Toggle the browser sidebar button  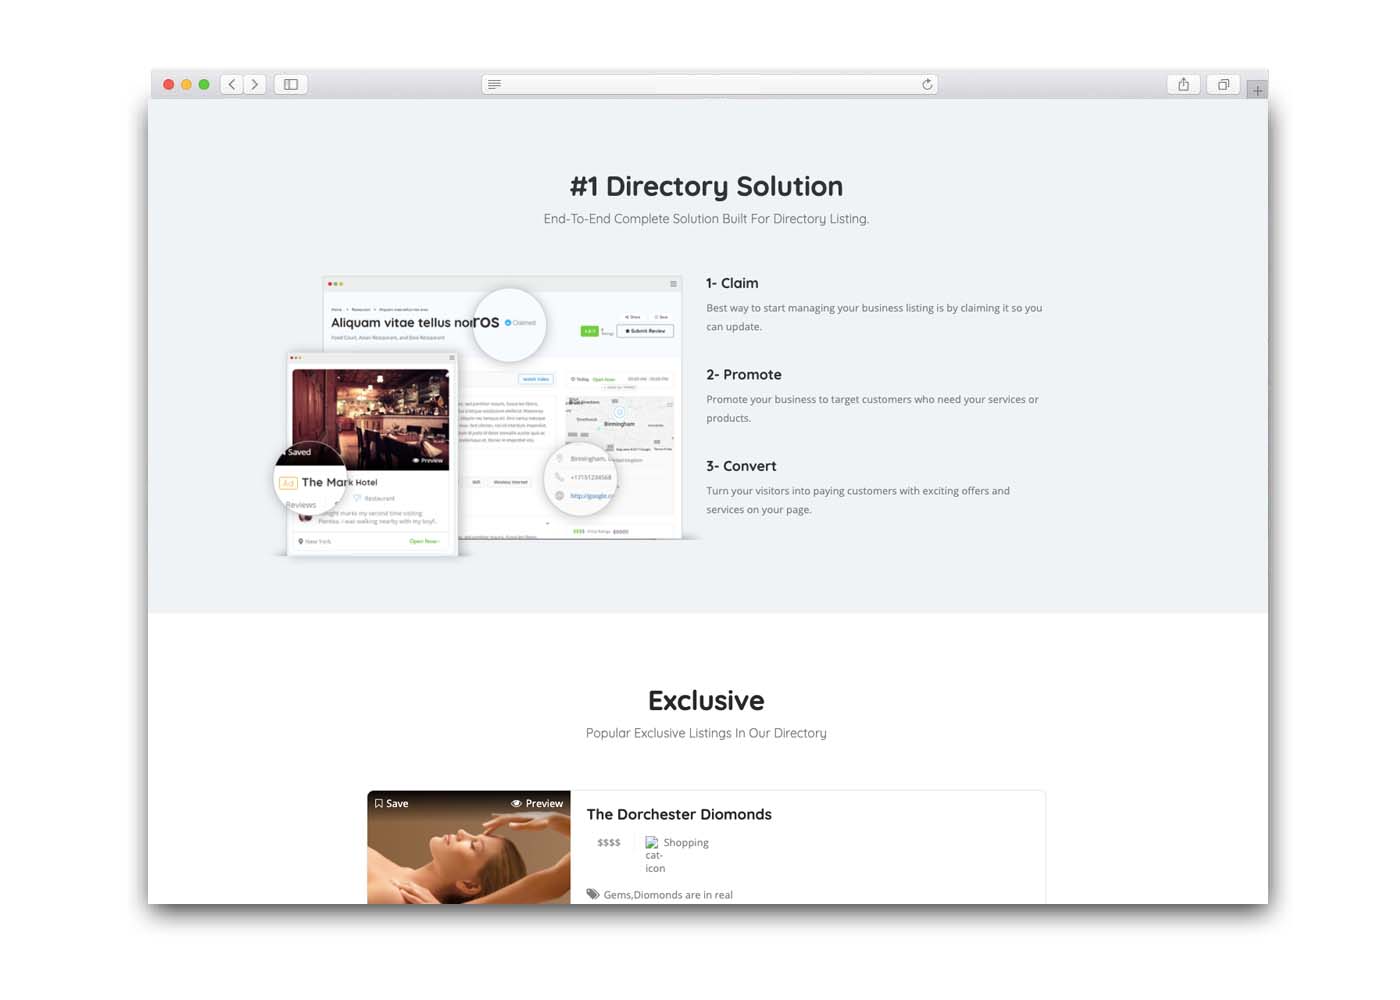pos(291,84)
